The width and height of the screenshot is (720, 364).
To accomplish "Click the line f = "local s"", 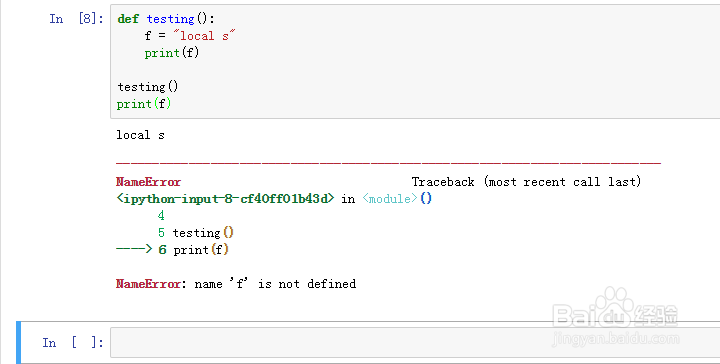I will [190, 36].
